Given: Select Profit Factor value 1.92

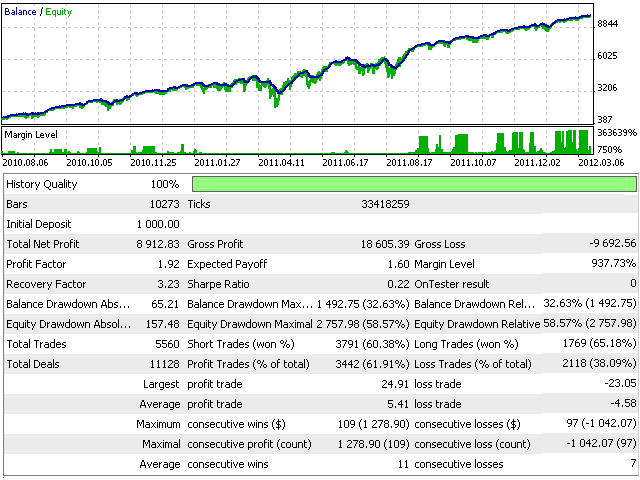Looking at the screenshot, I should 169,264.
